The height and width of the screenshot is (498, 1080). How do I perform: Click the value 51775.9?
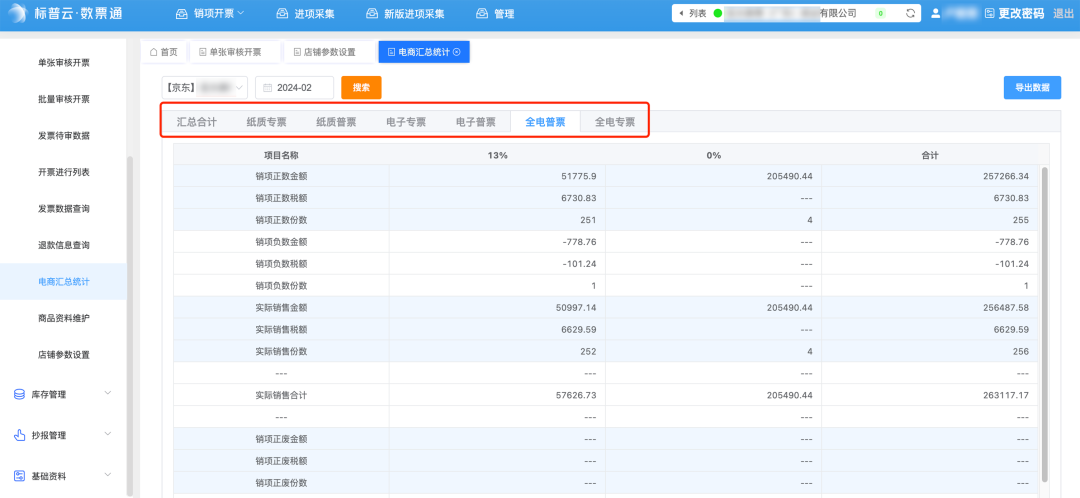579,176
